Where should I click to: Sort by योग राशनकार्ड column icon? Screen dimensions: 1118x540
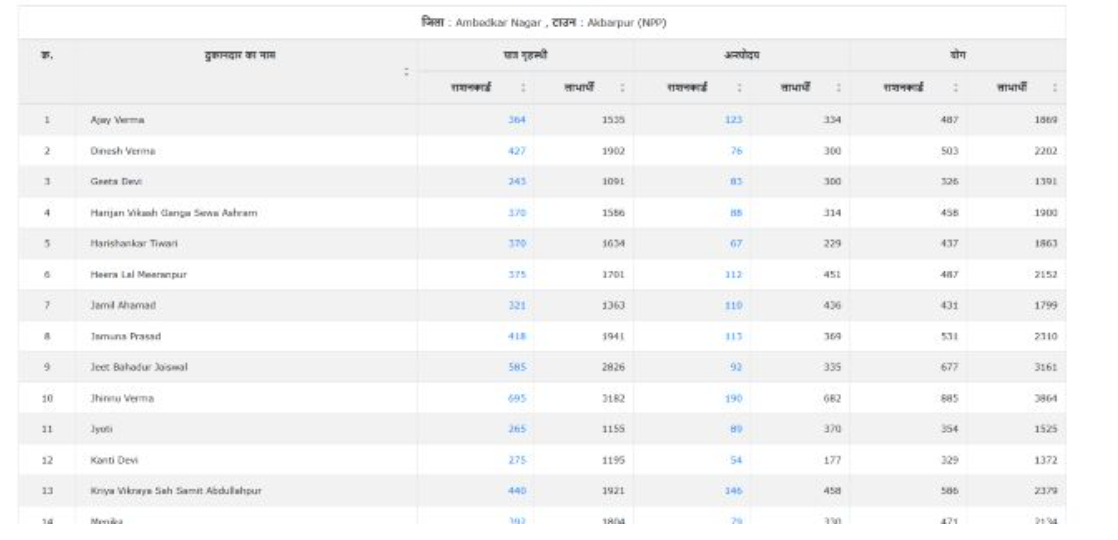954,88
